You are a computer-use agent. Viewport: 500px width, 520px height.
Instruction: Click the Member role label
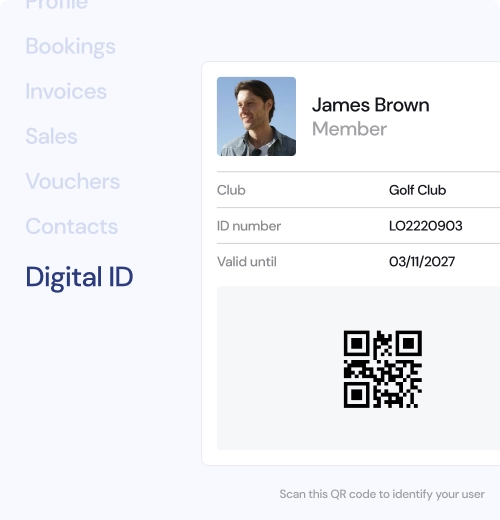click(x=349, y=129)
